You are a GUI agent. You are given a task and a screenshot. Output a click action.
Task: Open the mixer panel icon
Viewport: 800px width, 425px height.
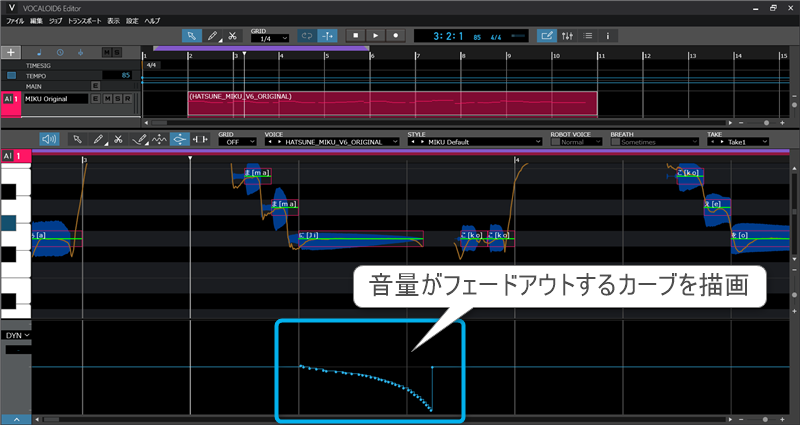coord(567,36)
